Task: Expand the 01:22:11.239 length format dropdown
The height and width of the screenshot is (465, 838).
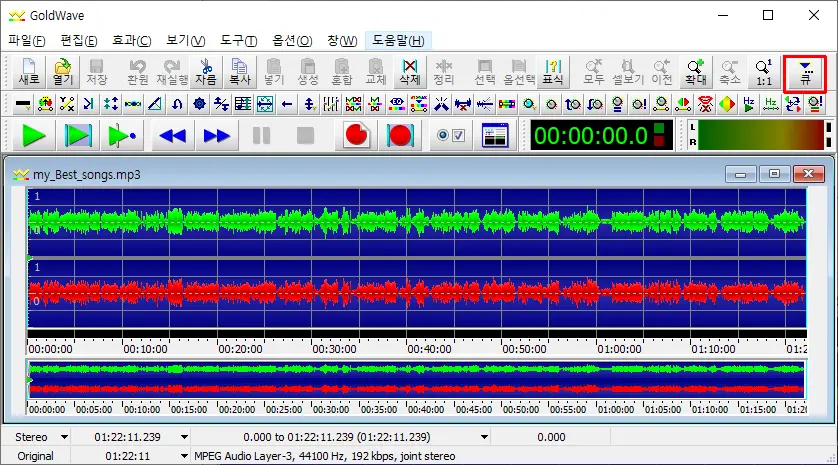Action: click(184, 437)
